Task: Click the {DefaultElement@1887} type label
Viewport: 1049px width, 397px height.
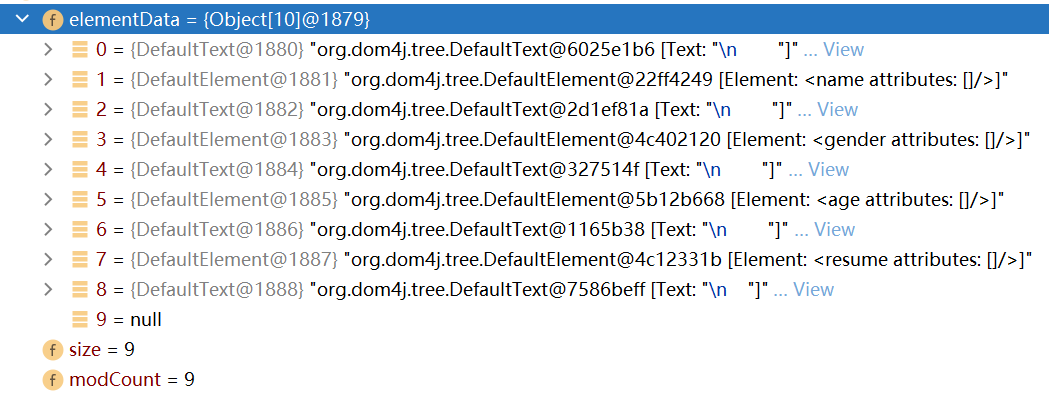Action: click(234, 260)
